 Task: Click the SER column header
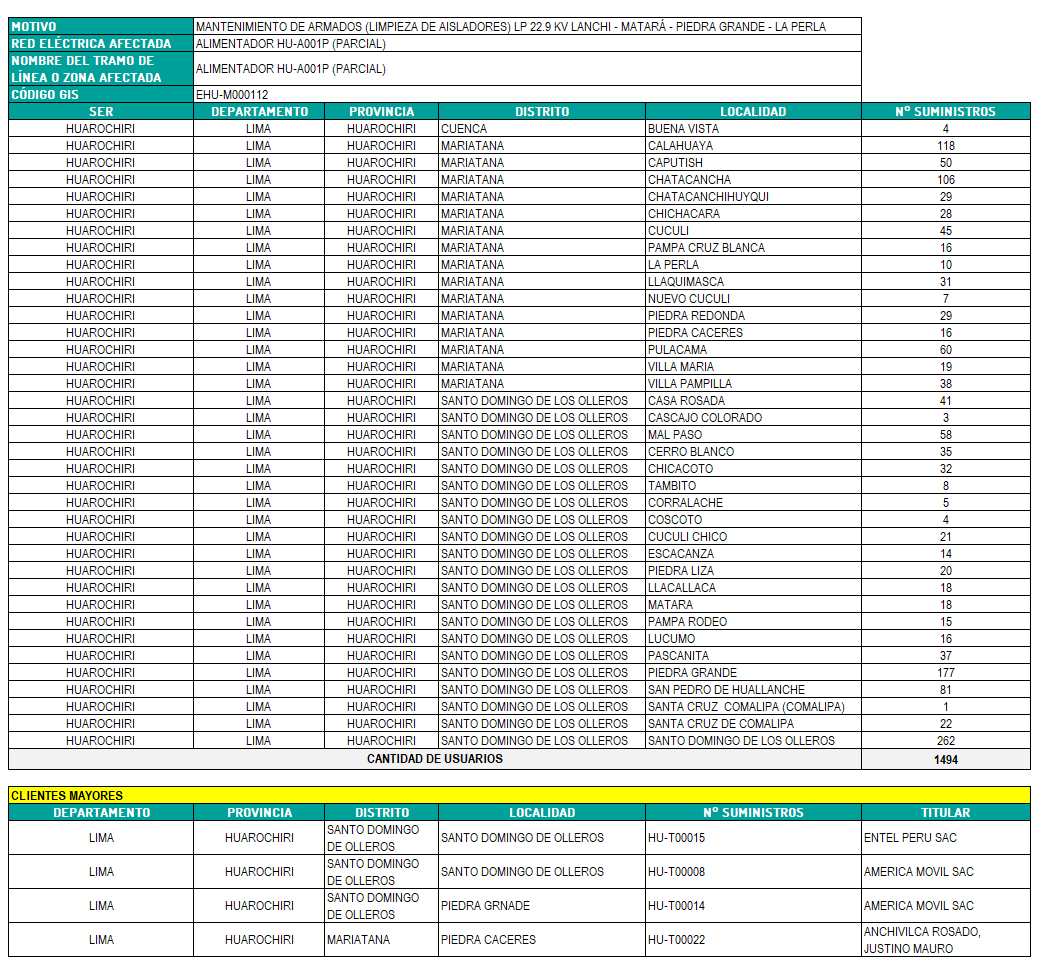(x=100, y=111)
